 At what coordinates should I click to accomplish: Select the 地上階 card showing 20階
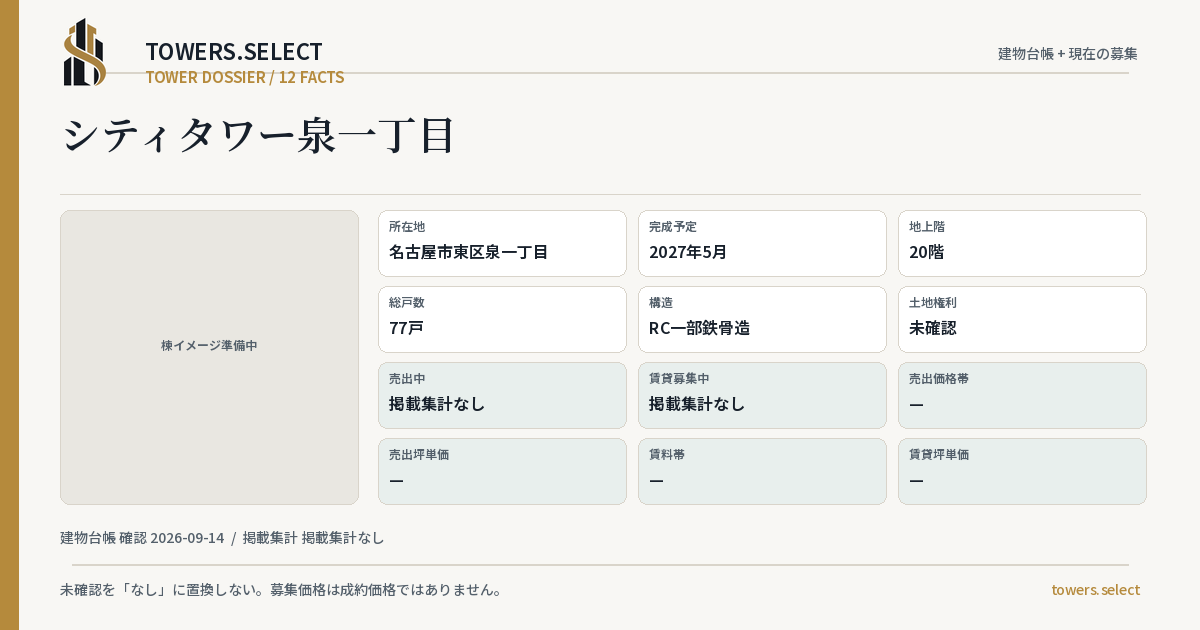point(1022,243)
